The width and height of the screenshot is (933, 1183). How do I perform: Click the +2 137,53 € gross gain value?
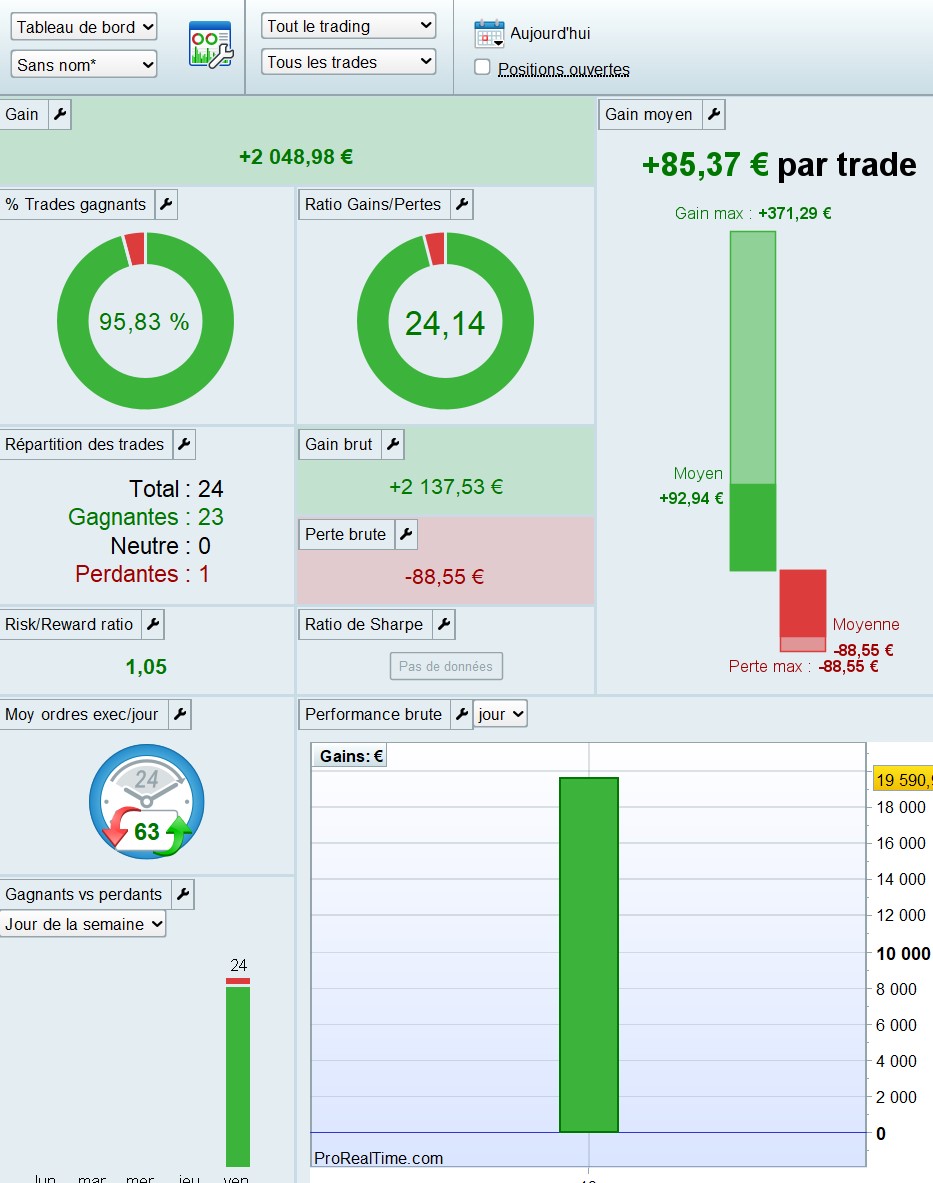(446, 487)
